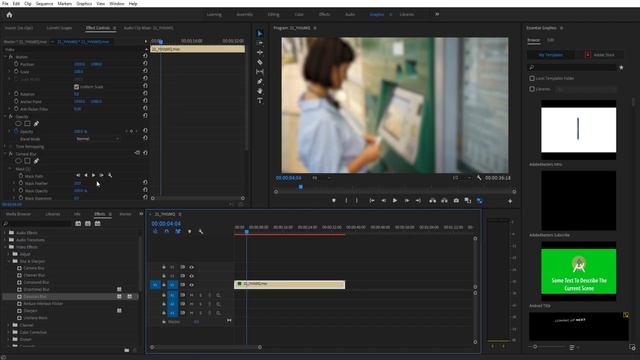
Task: Expand the Color Correction folder
Action: coord(9,332)
